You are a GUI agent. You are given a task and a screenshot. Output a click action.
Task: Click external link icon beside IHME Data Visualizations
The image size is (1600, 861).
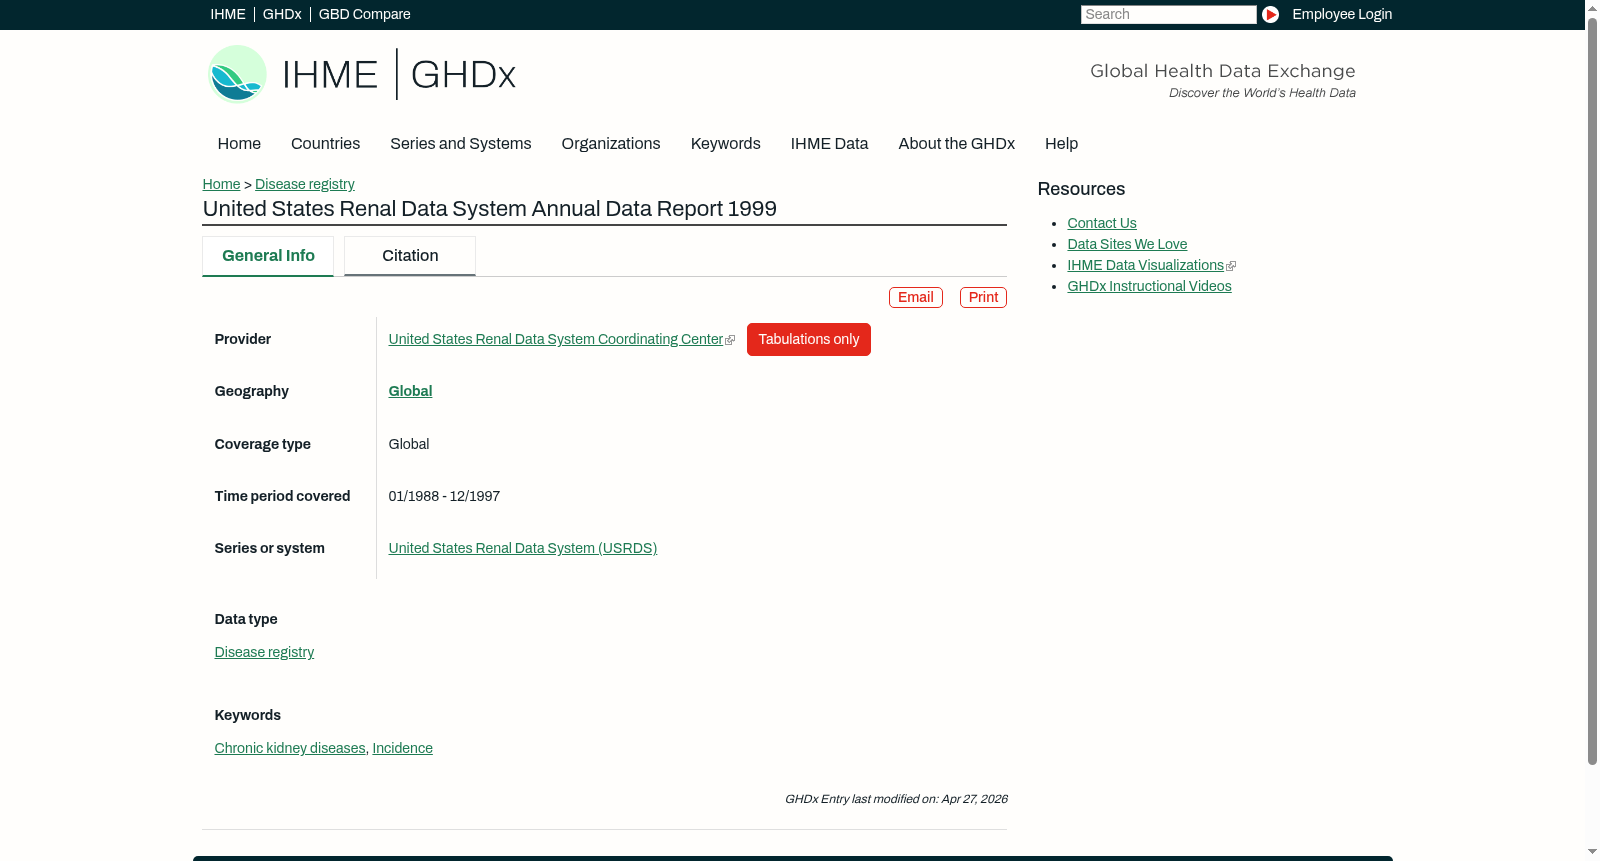pos(1231,266)
